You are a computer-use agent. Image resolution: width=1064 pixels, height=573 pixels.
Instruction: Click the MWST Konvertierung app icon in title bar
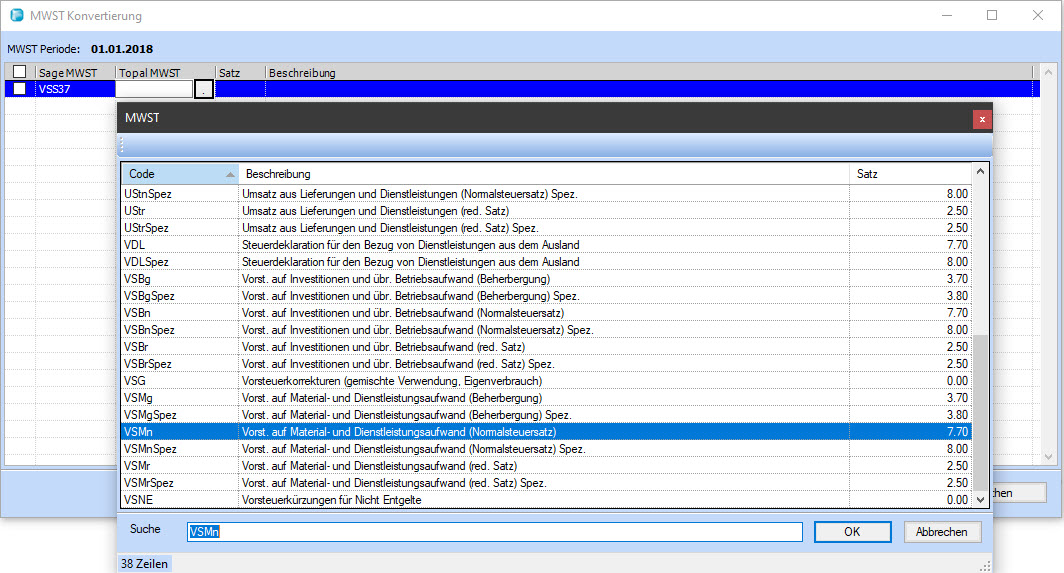click(x=16, y=16)
